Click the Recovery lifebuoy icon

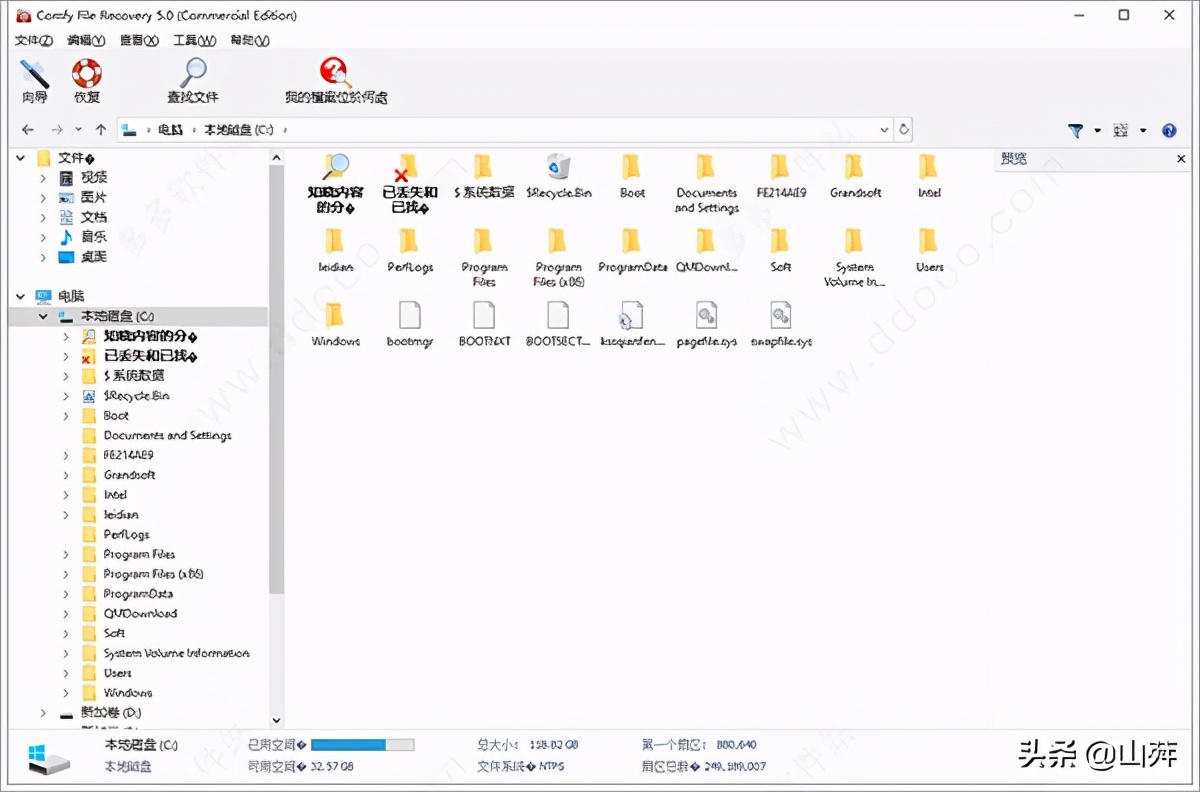(86, 76)
